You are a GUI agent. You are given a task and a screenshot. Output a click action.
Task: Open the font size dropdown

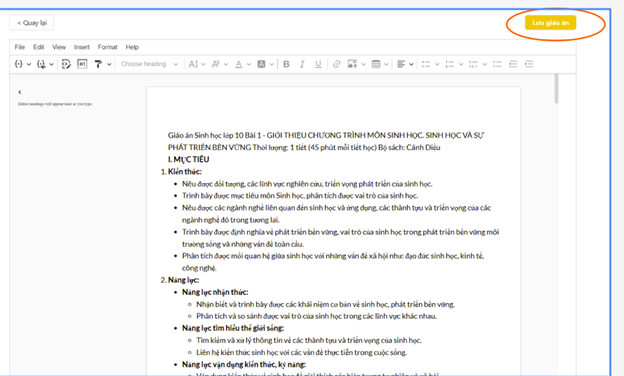[x=197, y=64]
